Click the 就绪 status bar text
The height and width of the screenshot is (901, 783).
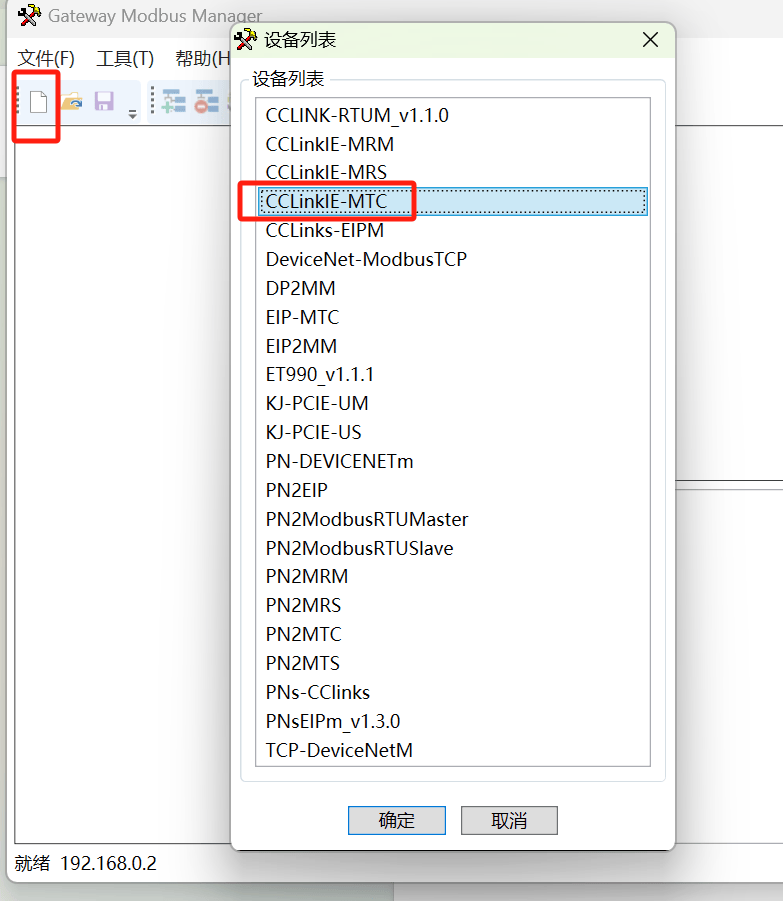[x=32, y=863]
